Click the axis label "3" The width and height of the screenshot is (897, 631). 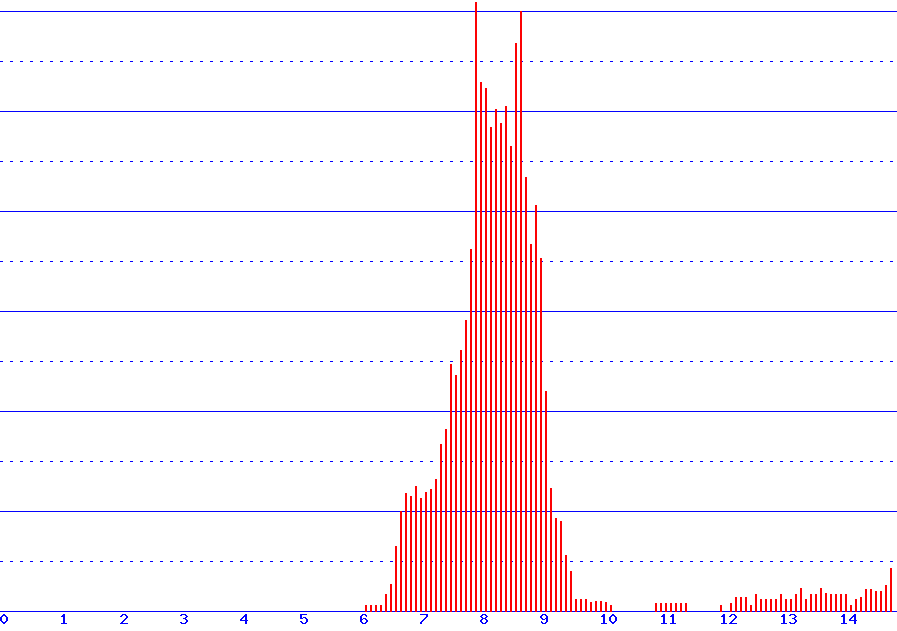click(184, 619)
